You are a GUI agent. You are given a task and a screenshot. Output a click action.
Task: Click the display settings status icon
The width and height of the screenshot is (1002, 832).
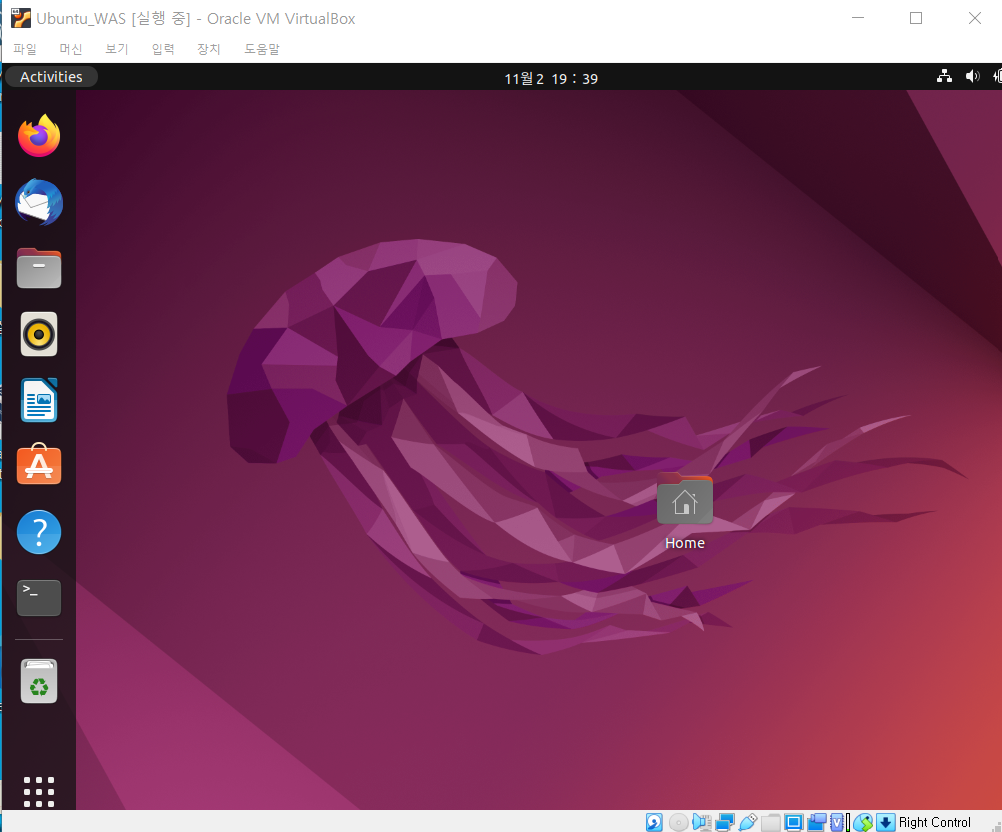click(794, 822)
